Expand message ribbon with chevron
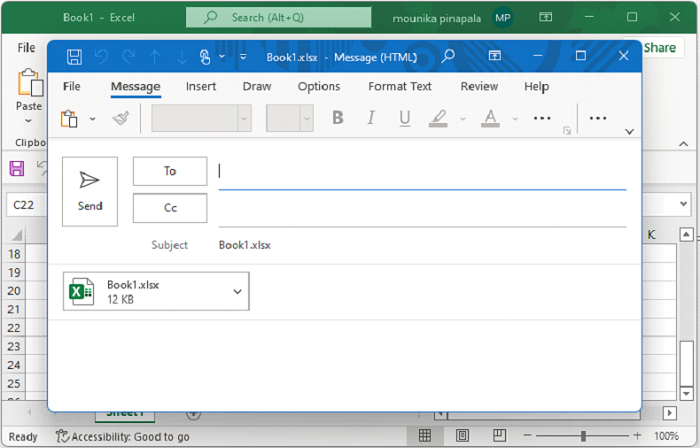 coord(629,132)
